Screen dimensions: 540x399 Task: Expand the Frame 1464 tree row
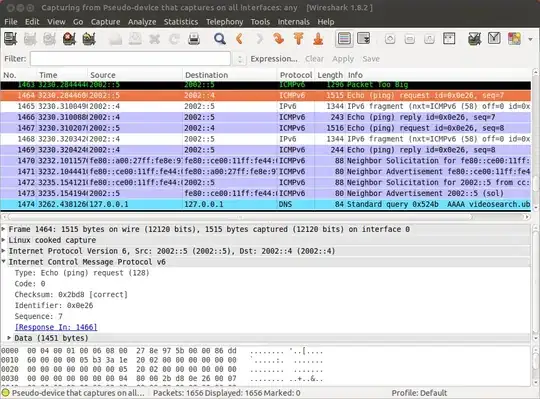(x=3, y=229)
